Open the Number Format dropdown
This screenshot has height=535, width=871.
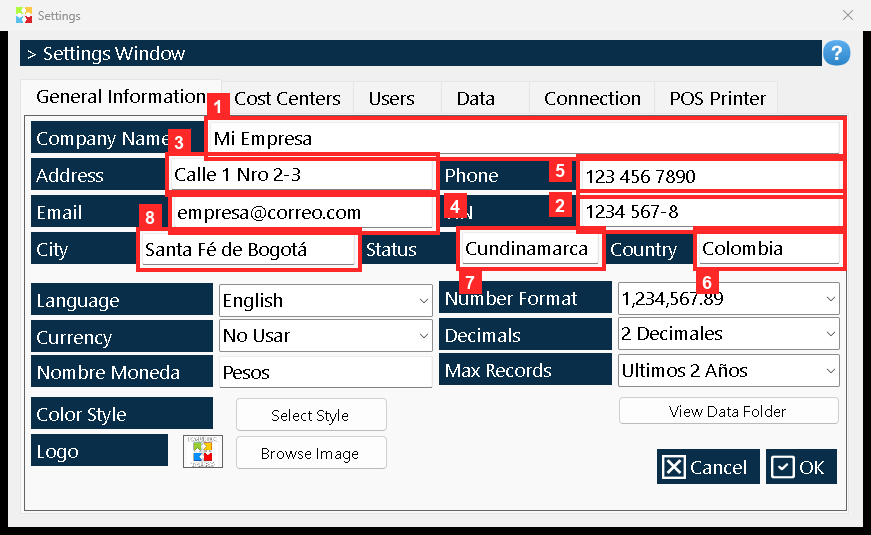(728, 299)
